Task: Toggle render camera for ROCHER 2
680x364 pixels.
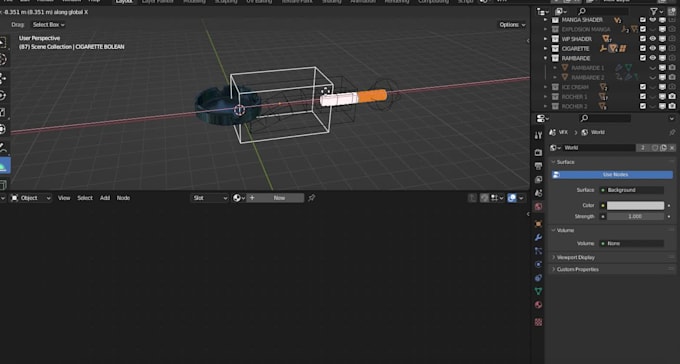Action: 672,106
